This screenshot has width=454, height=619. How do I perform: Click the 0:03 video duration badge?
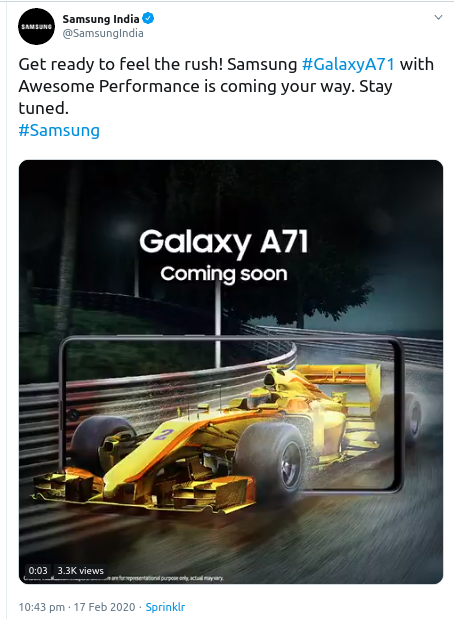38,570
